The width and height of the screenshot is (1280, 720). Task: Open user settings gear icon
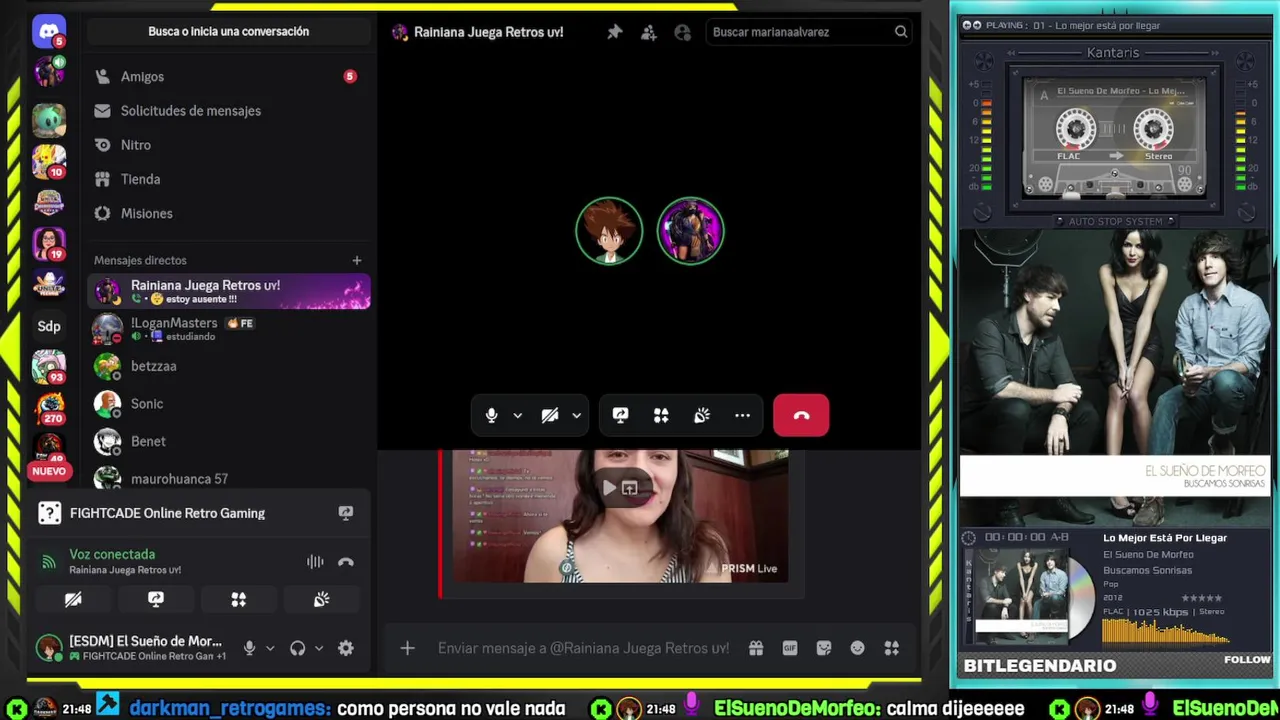345,648
